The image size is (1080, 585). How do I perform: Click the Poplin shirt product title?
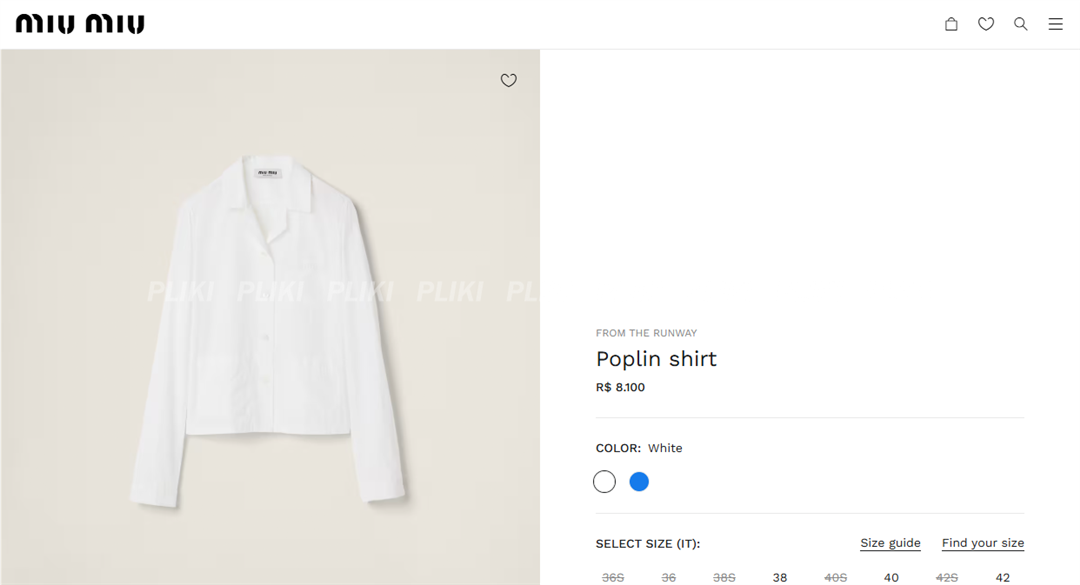[656, 358]
